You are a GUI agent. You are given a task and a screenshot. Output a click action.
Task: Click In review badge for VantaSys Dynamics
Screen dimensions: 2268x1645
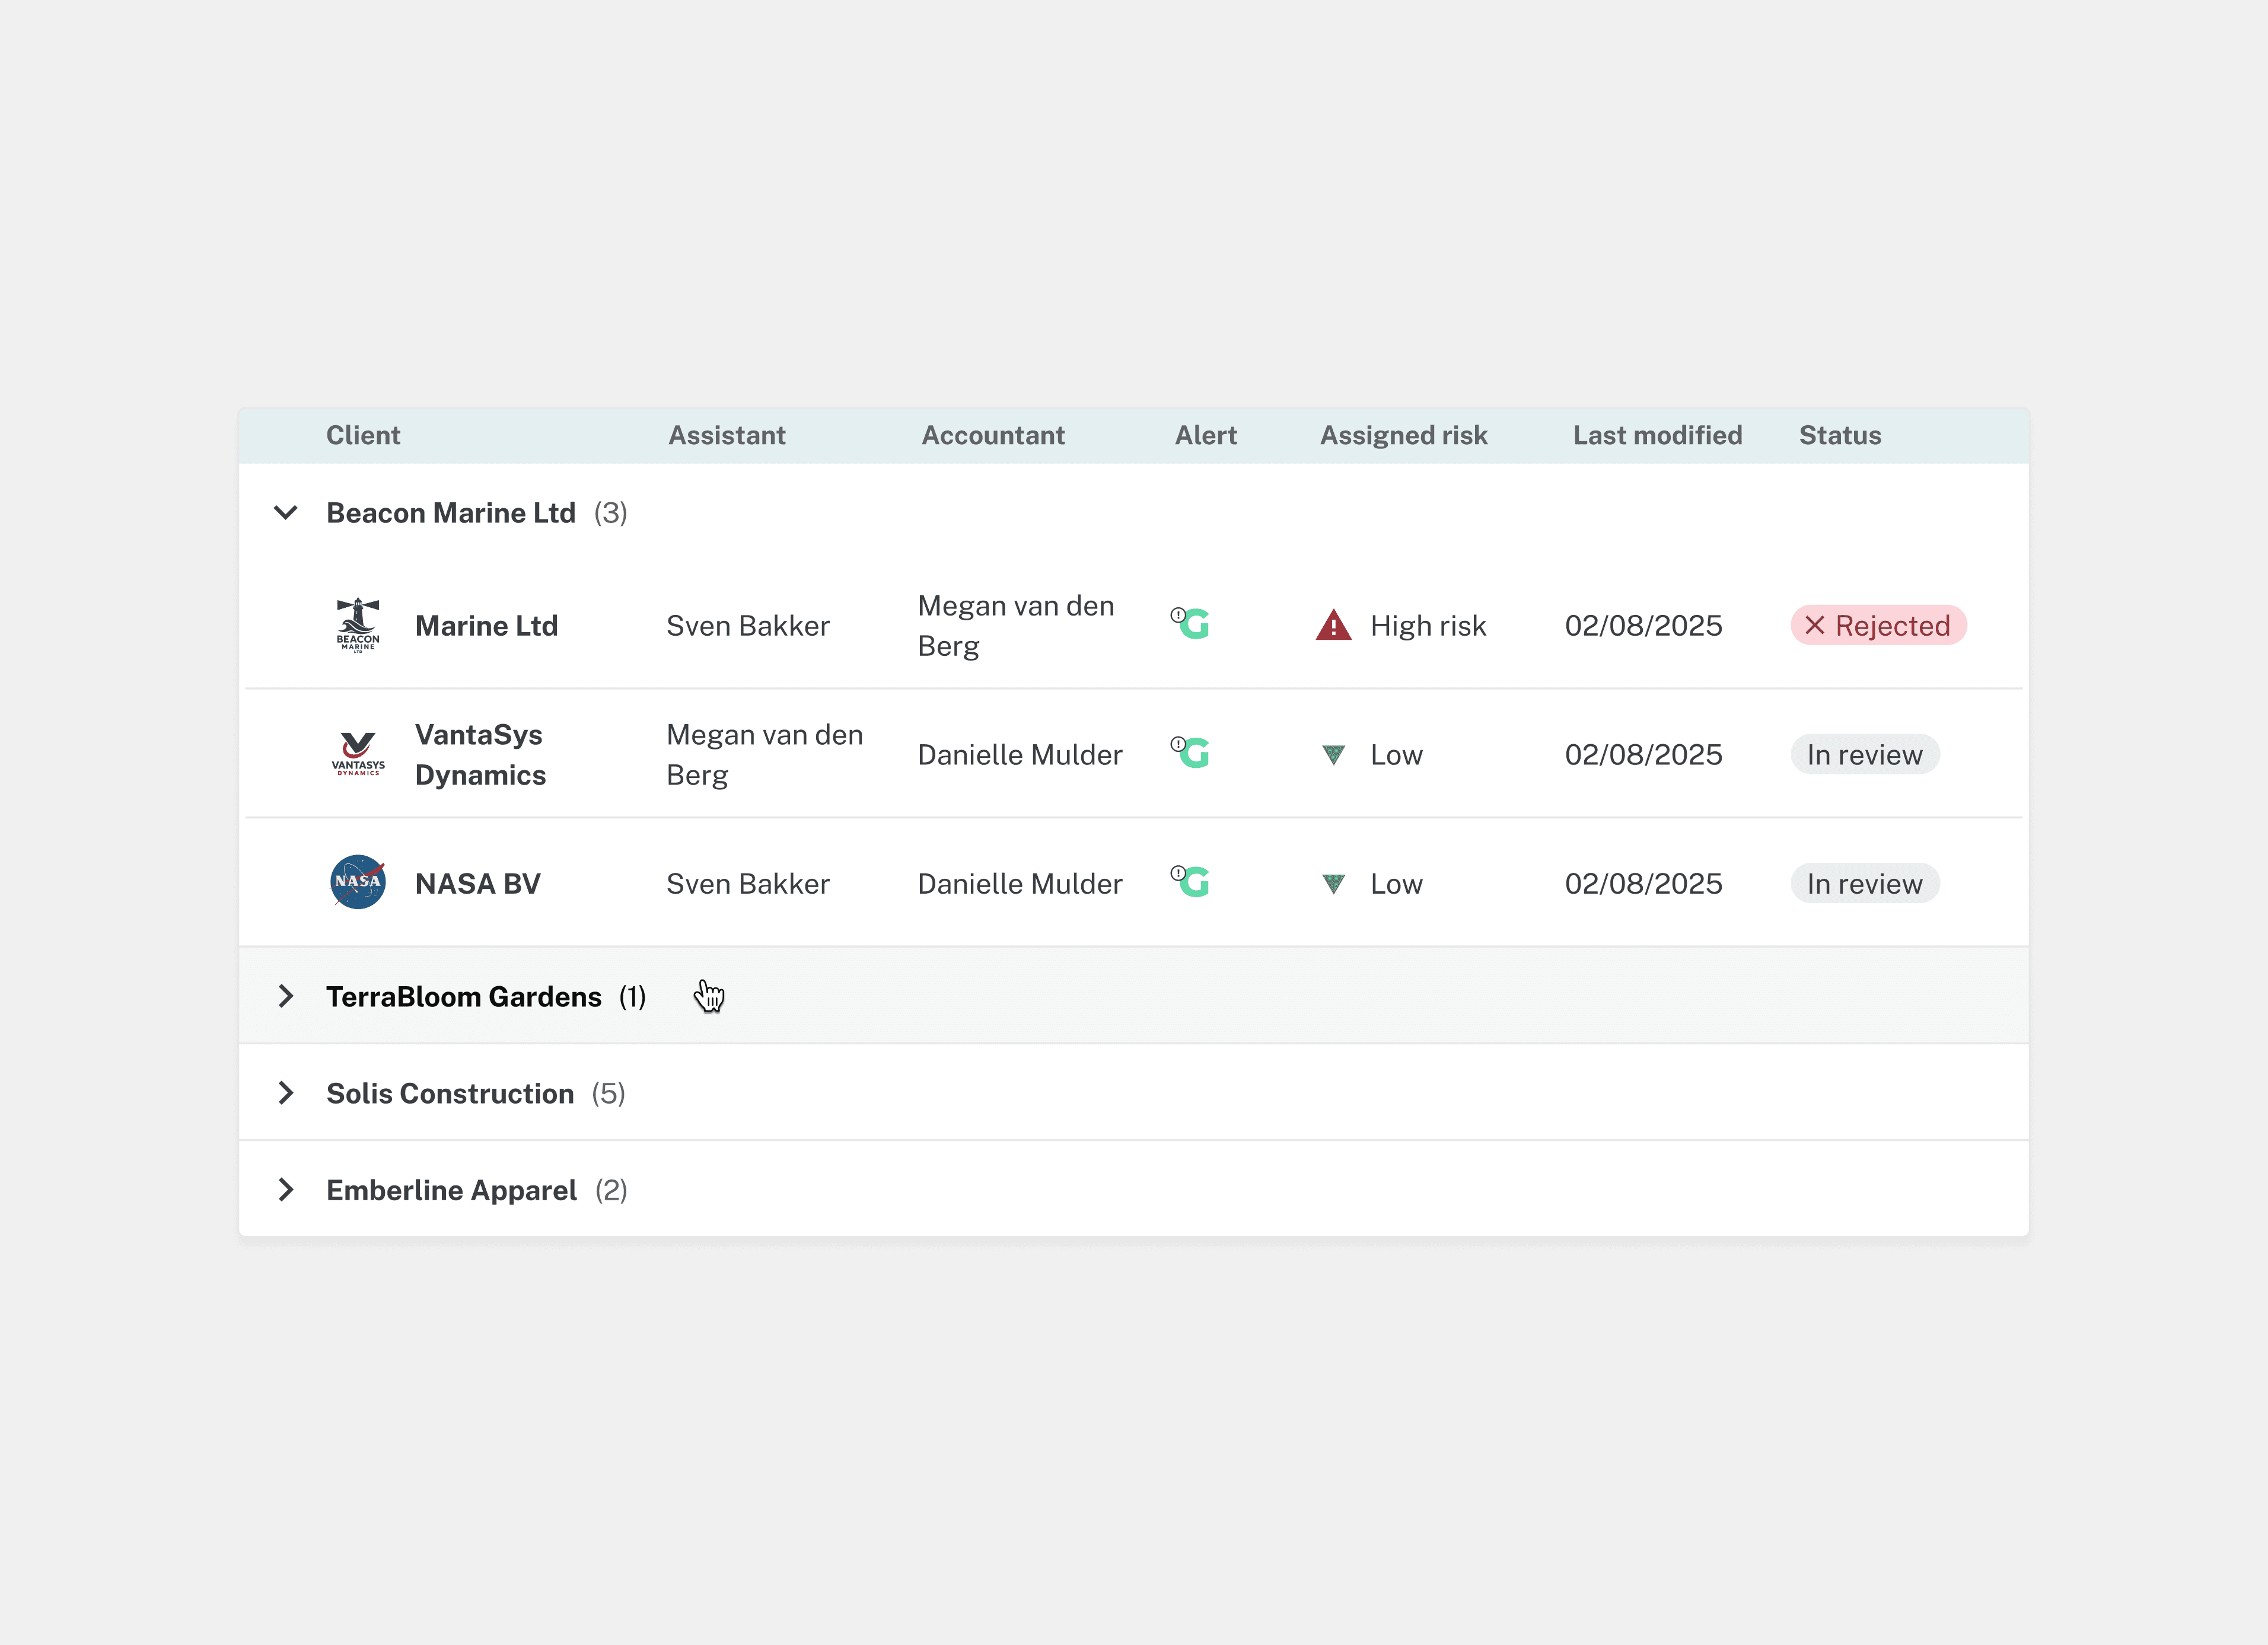coord(1864,755)
